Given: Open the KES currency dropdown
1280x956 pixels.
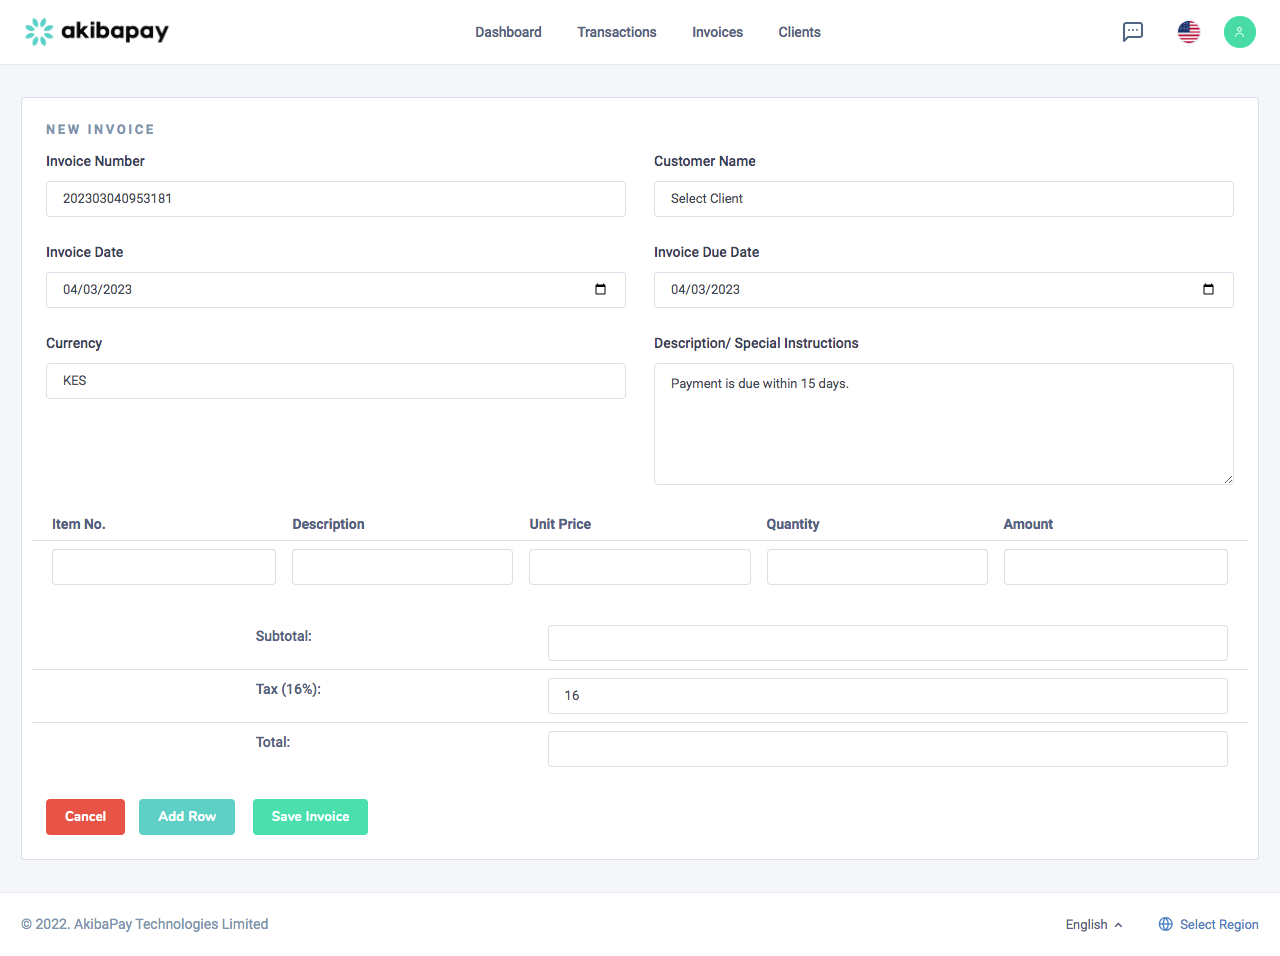Looking at the screenshot, I should tap(336, 381).
